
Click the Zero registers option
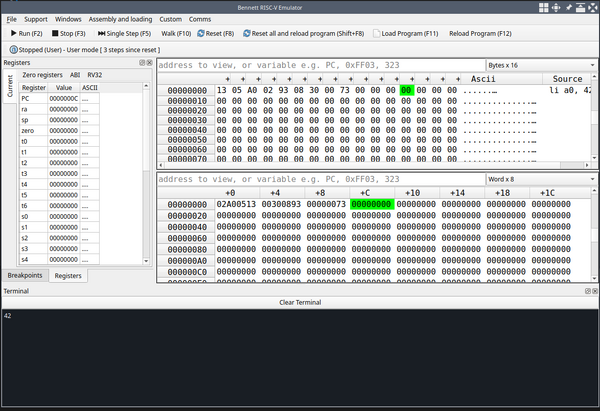pyautogui.click(x=42, y=75)
